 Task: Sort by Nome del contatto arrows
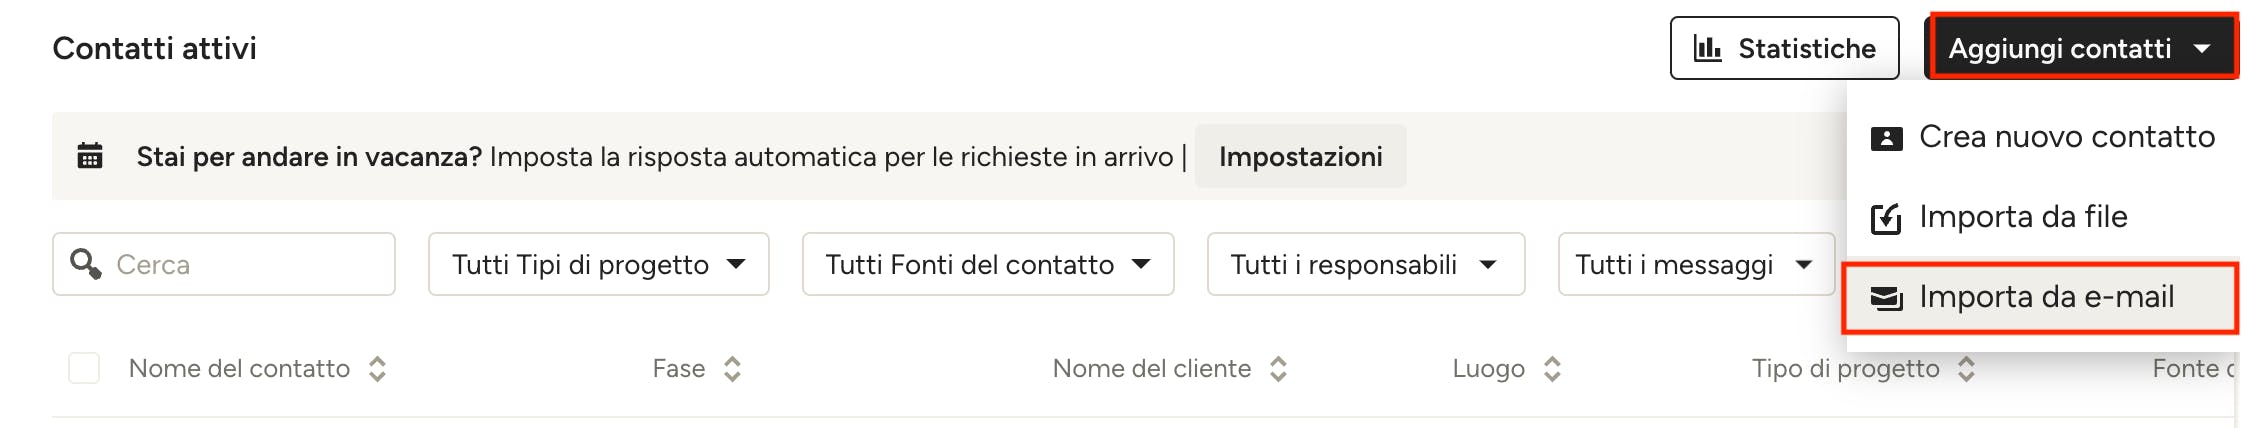(x=377, y=369)
